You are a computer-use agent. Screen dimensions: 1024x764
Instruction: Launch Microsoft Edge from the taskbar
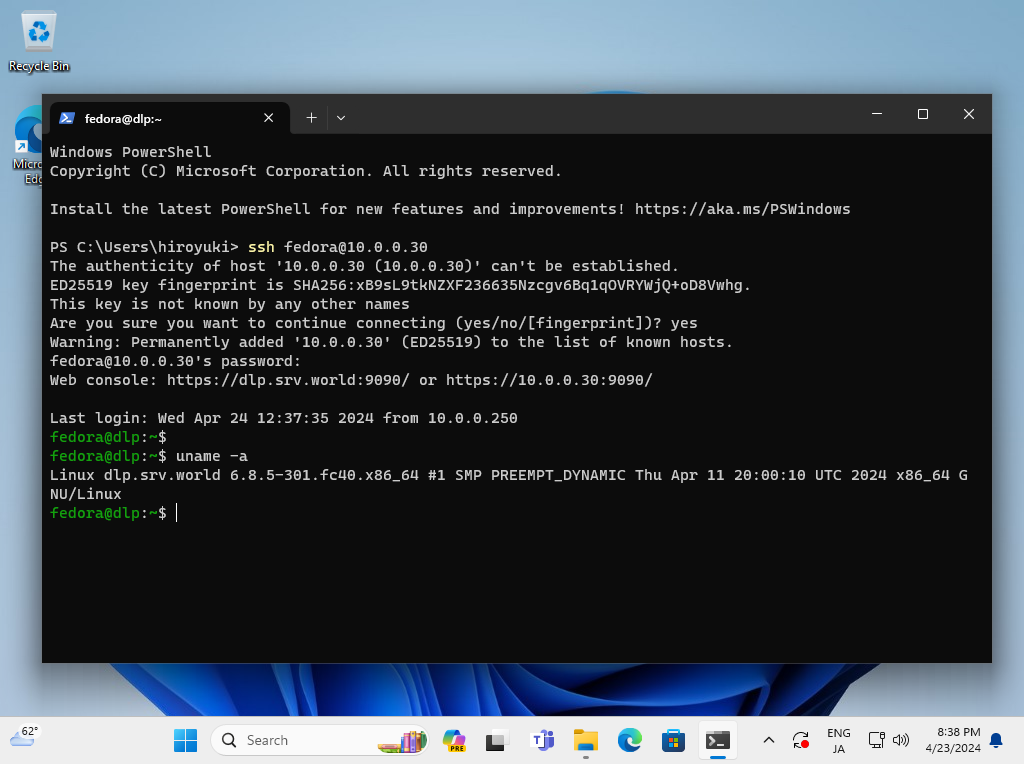tap(630, 740)
